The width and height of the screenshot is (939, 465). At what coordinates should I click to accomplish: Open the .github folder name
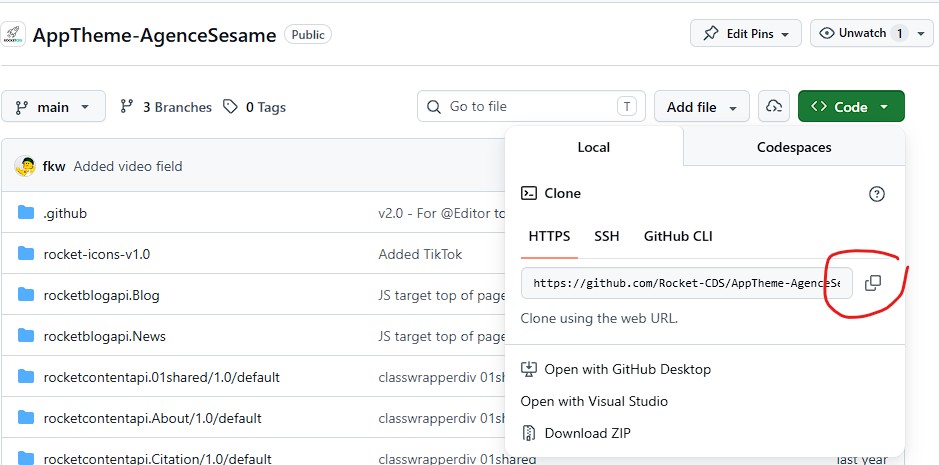[x=65, y=213]
